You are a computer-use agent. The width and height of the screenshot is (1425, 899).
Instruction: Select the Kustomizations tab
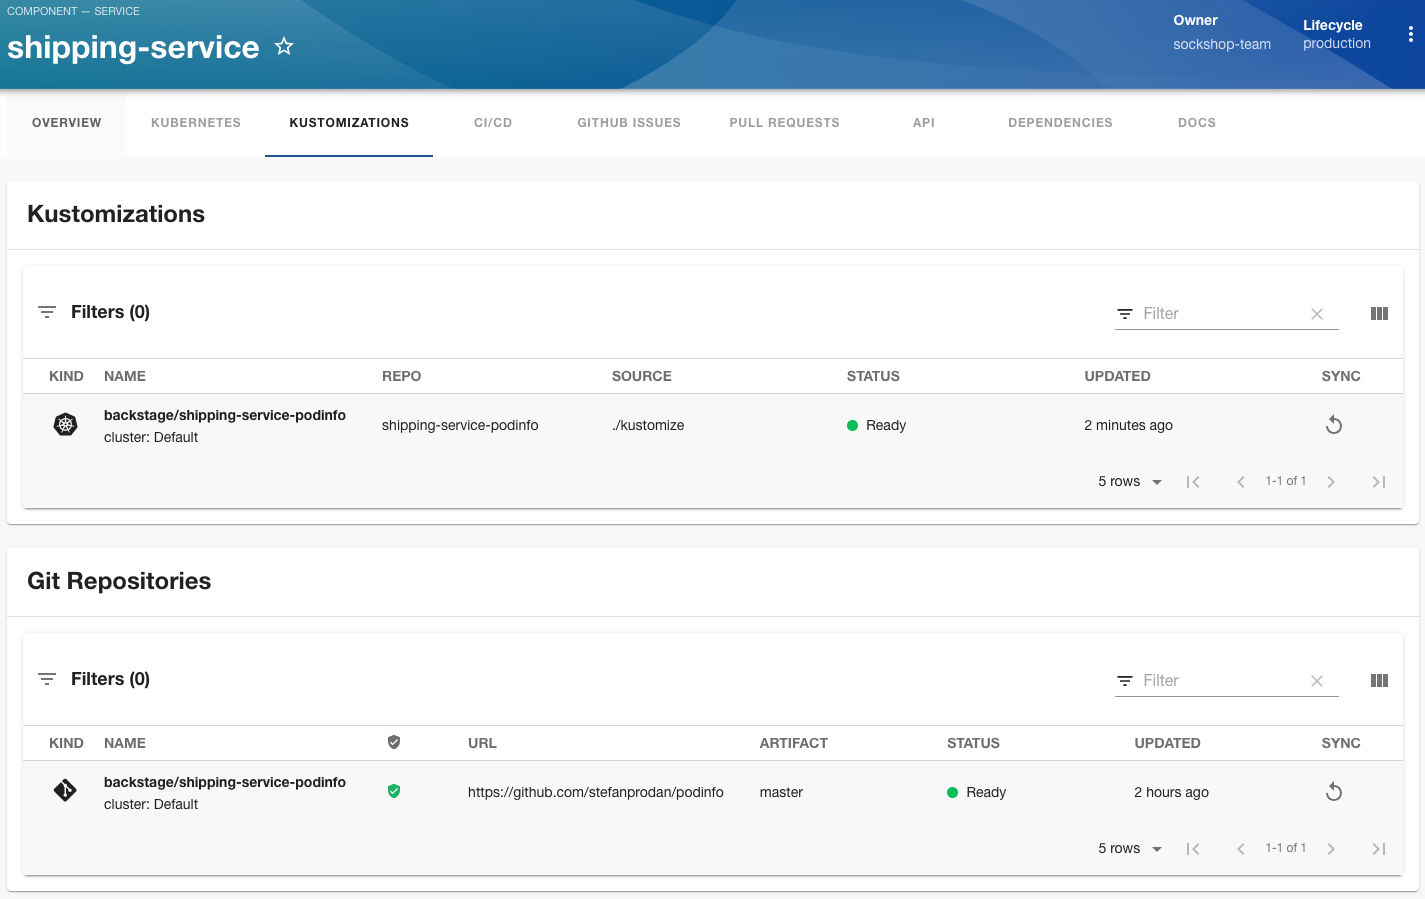click(349, 123)
